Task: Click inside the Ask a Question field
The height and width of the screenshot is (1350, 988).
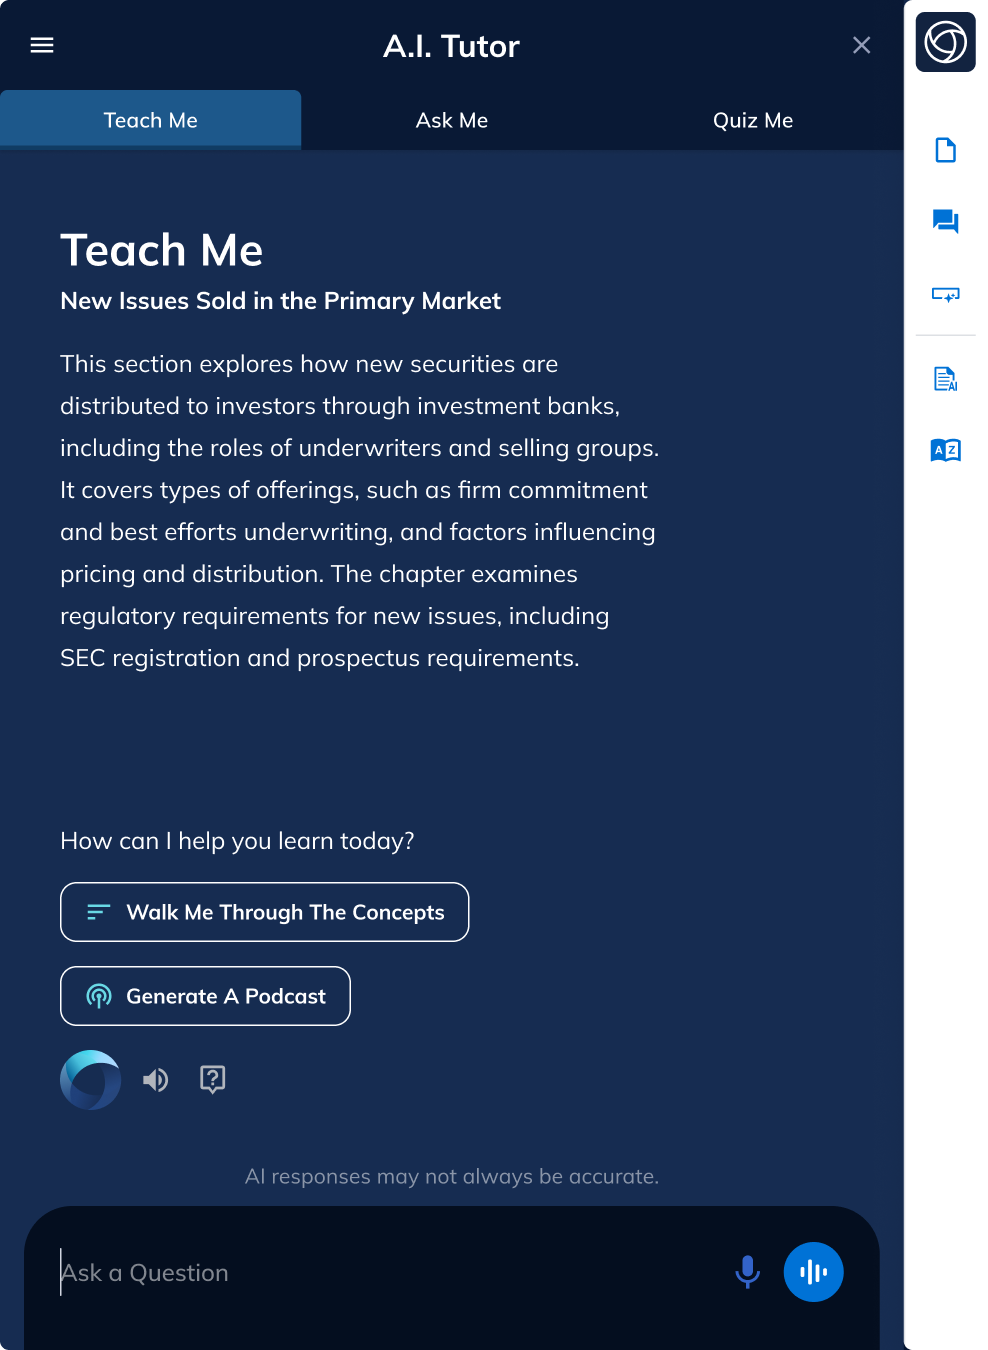Action: [300, 1272]
